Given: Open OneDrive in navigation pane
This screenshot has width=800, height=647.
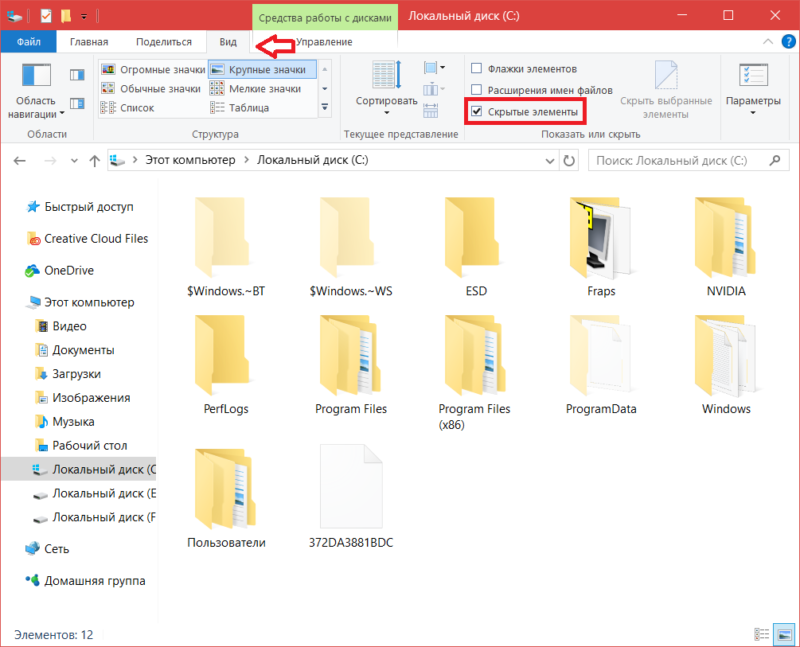Looking at the screenshot, I should (x=60, y=270).
